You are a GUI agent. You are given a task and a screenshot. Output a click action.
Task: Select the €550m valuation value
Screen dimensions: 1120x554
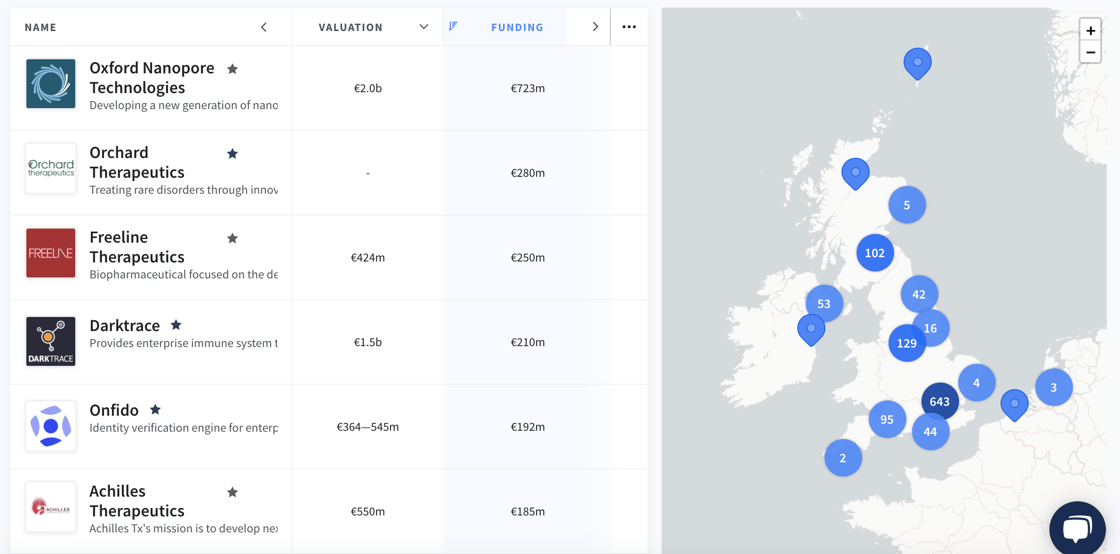click(x=368, y=511)
